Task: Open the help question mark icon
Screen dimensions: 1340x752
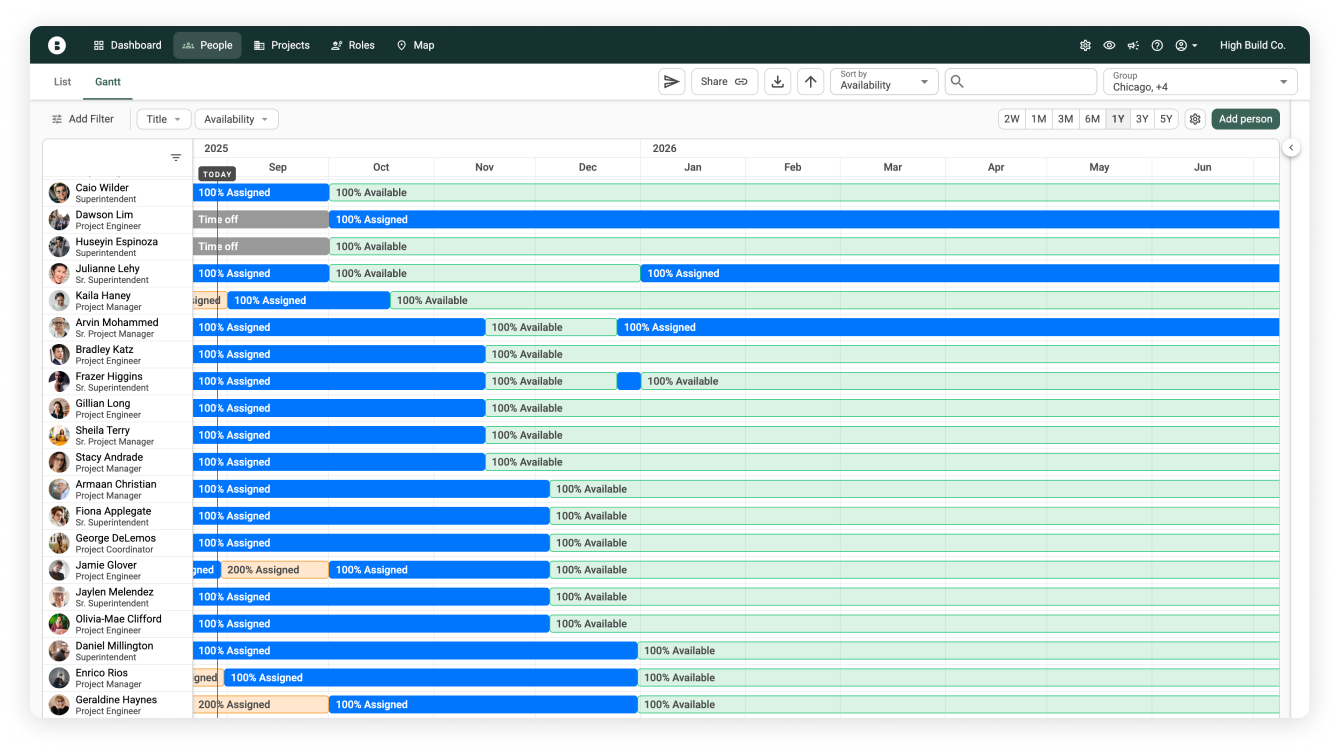Action: [x=1157, y=45]
